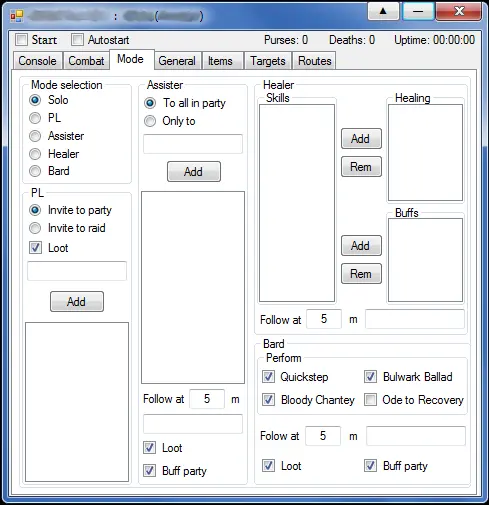Screen dimensions: 489x505
Task: Enable Ode to Recovery perform checkbox
Action: pyautogui.click(x=370, y=399)
